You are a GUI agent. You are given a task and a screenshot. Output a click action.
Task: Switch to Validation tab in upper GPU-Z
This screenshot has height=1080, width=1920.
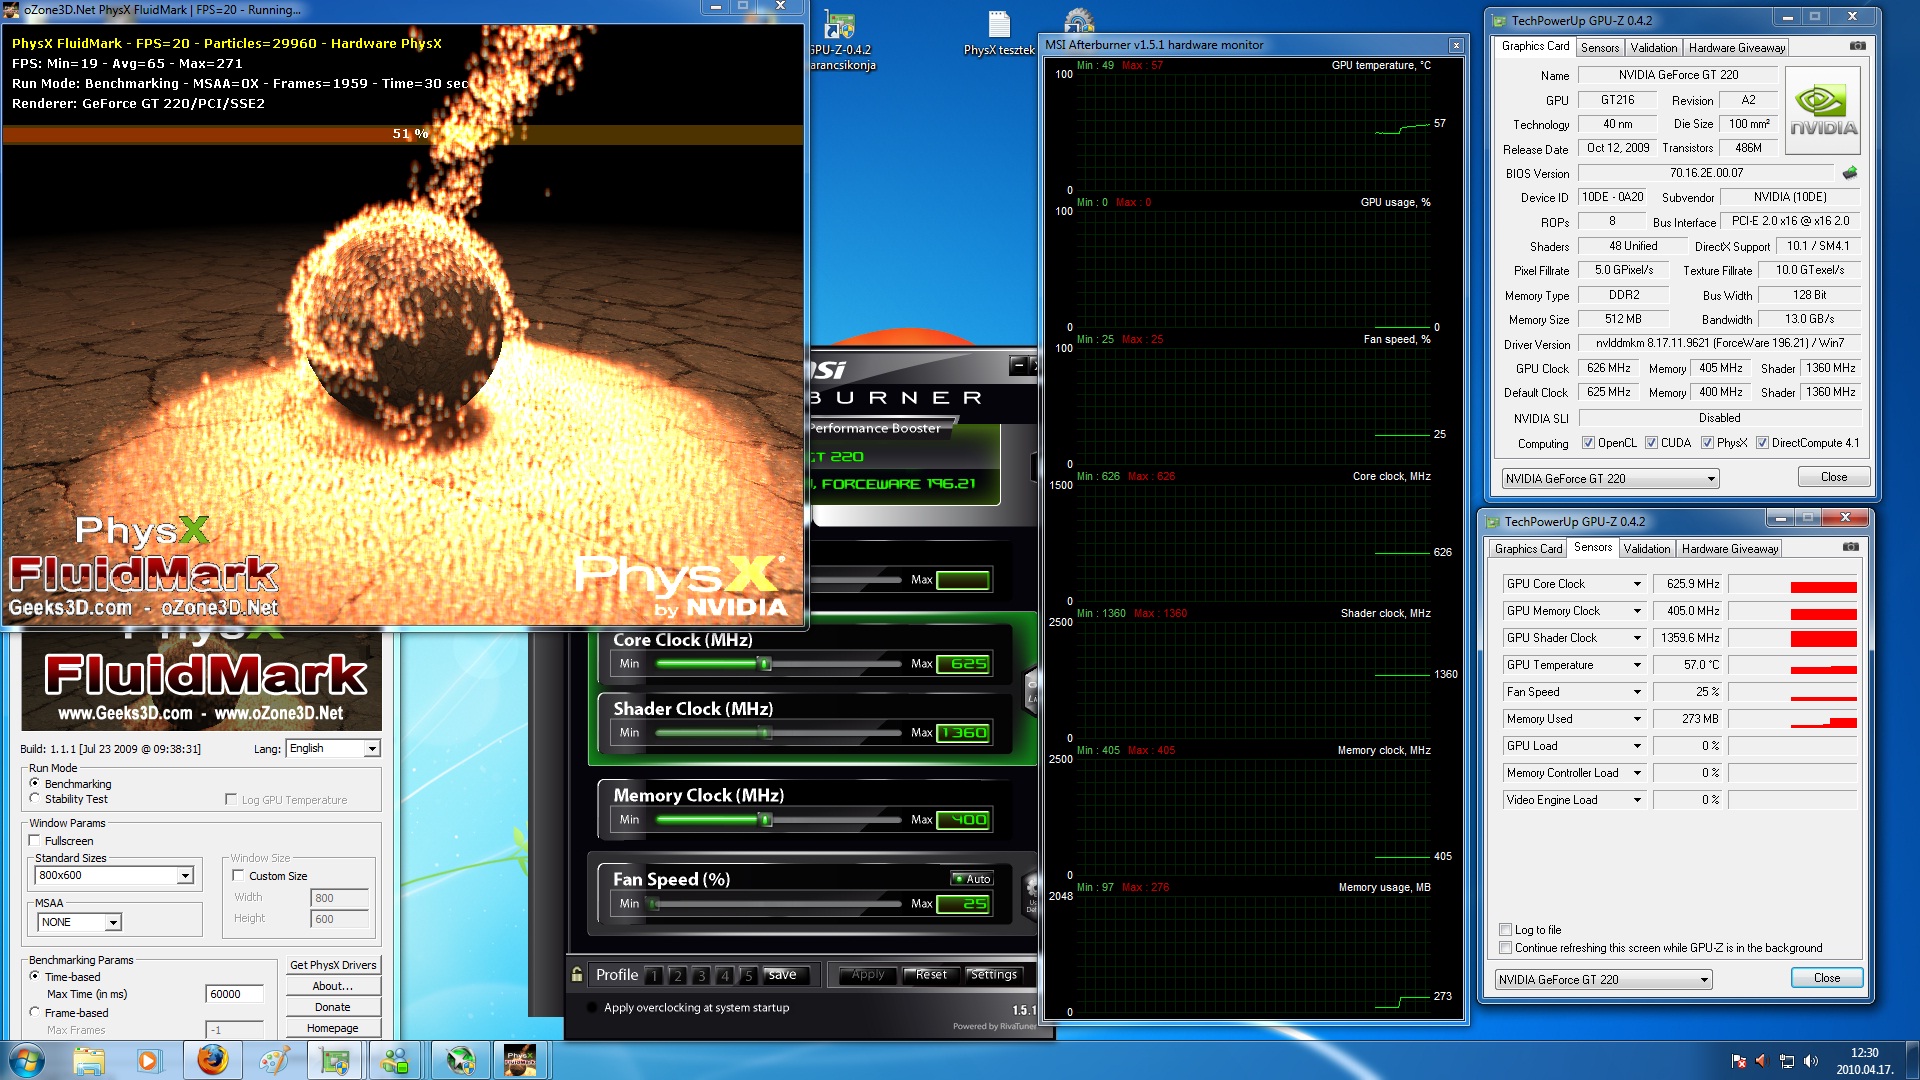[x=1653, y=48]
